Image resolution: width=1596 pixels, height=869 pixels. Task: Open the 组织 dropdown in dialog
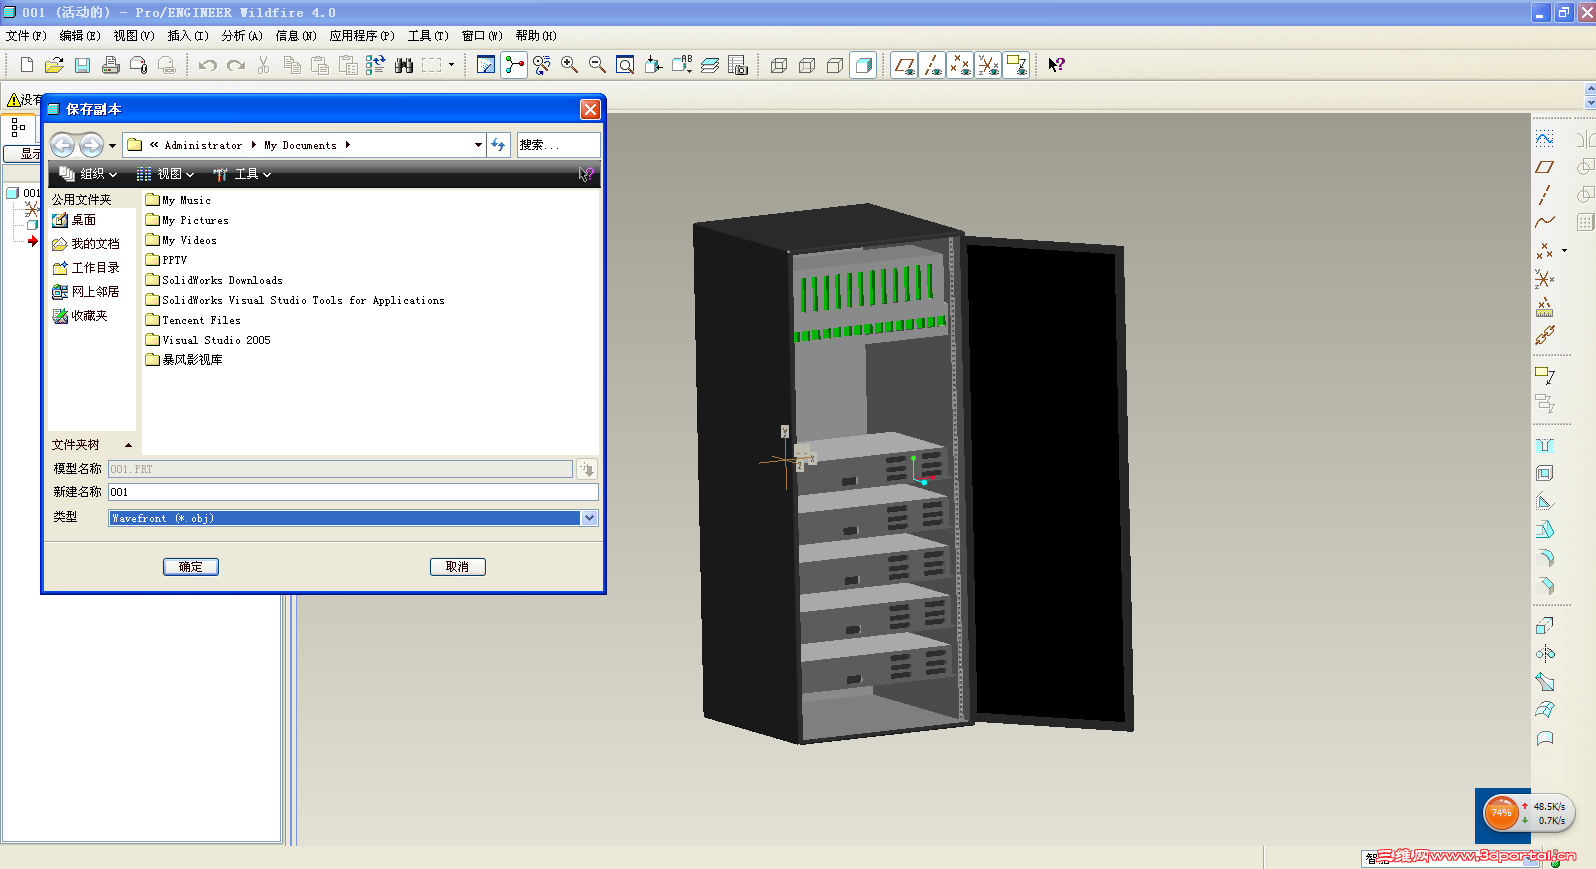coord(88,174)
